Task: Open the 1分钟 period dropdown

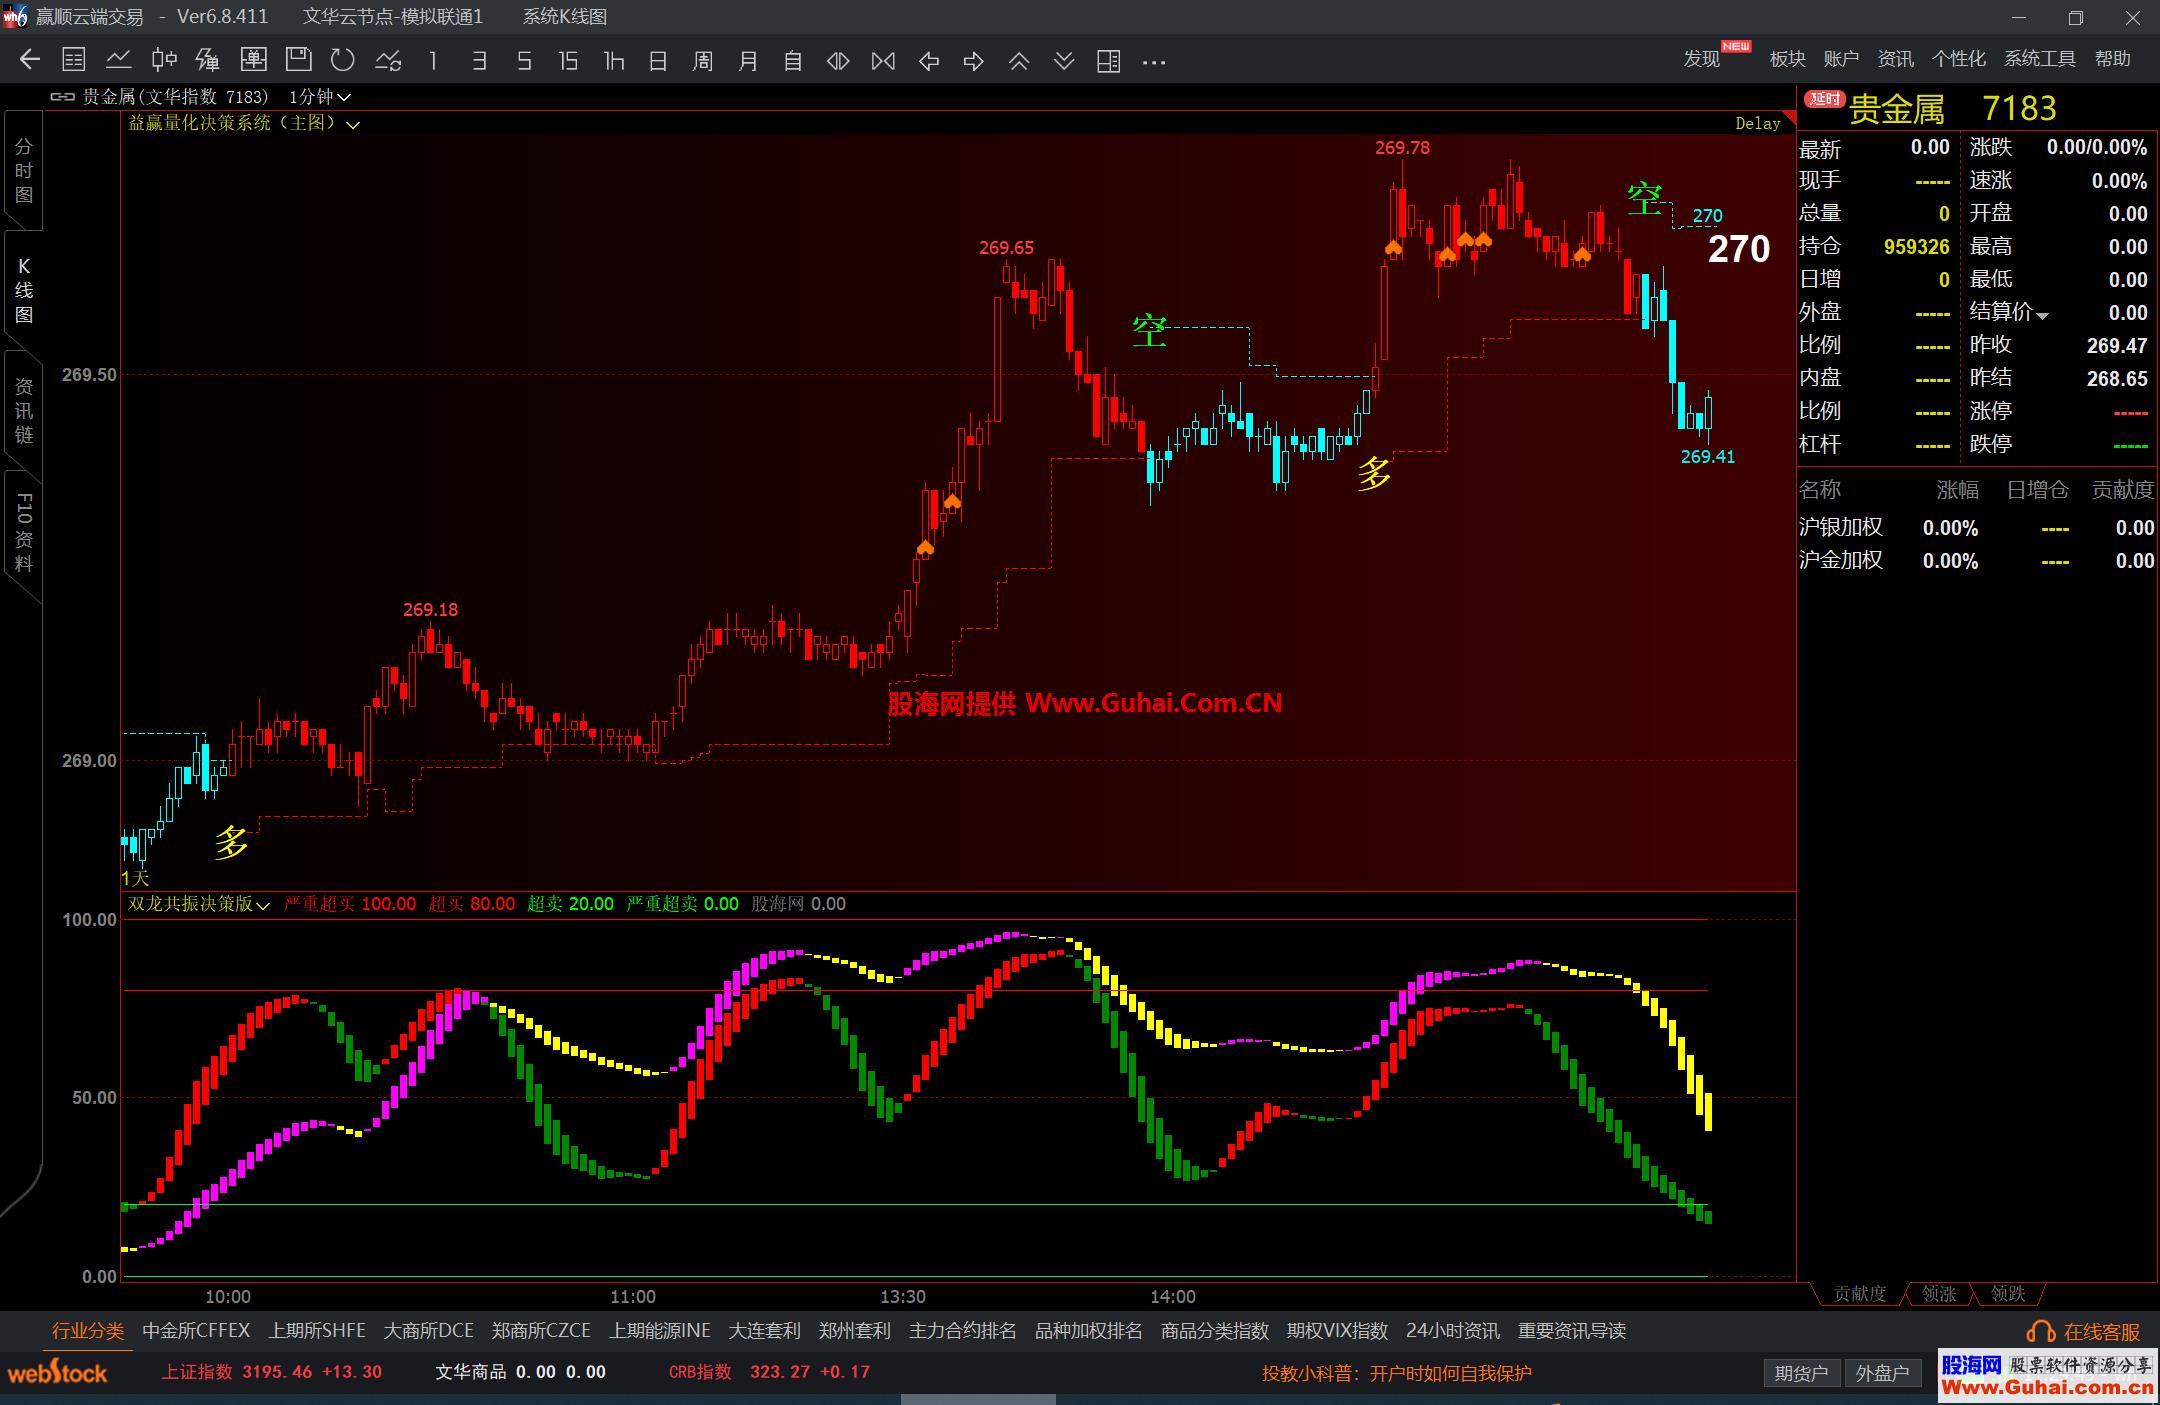Action: [320, 97]
